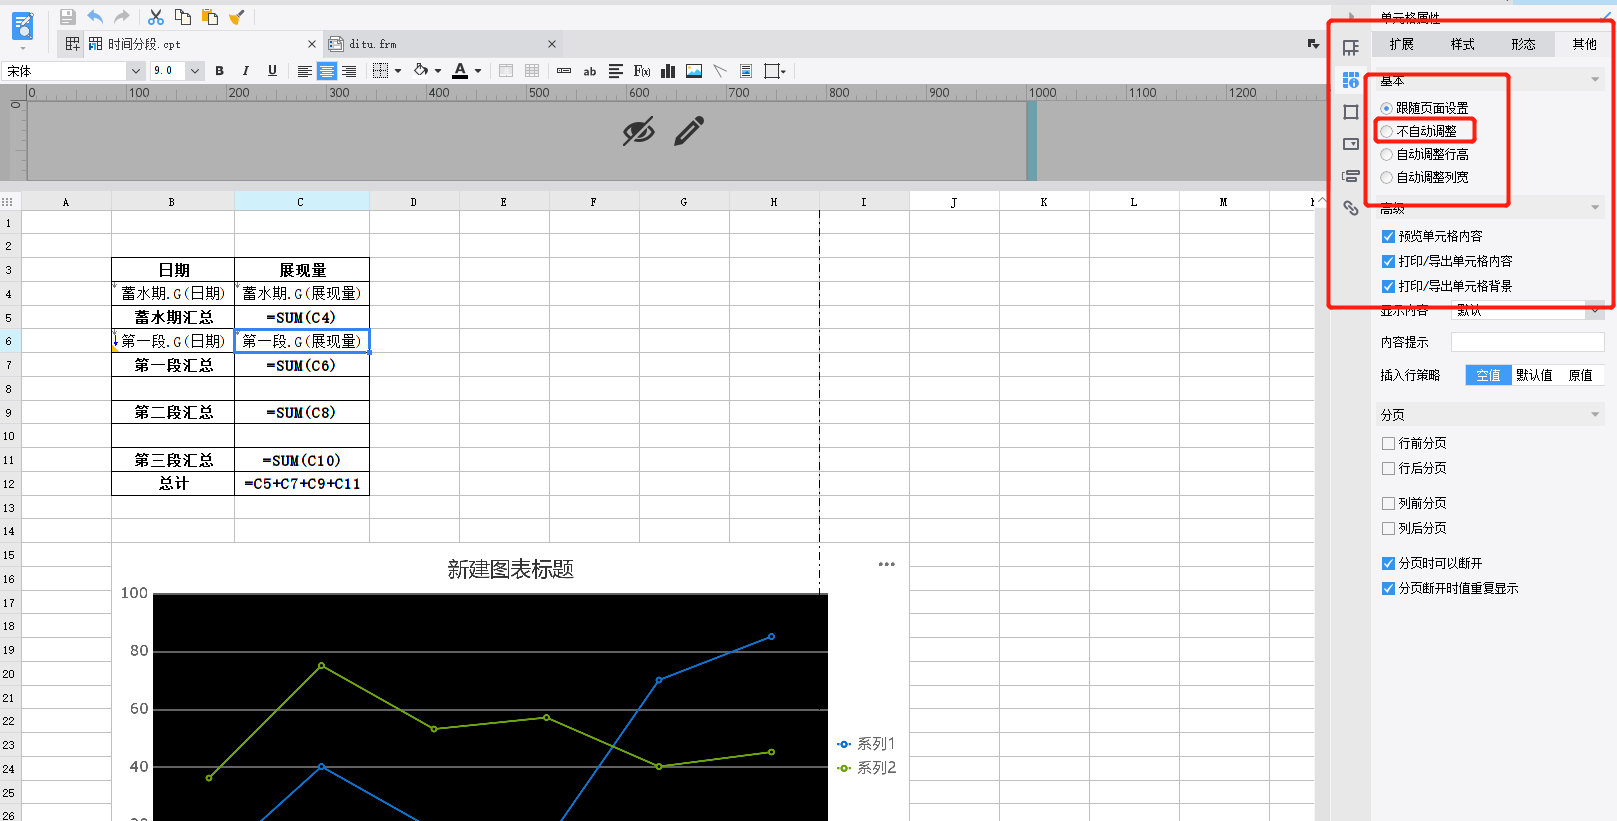
Task: Click the hidden-eye icon in header area
Action: tap(638, 131)
